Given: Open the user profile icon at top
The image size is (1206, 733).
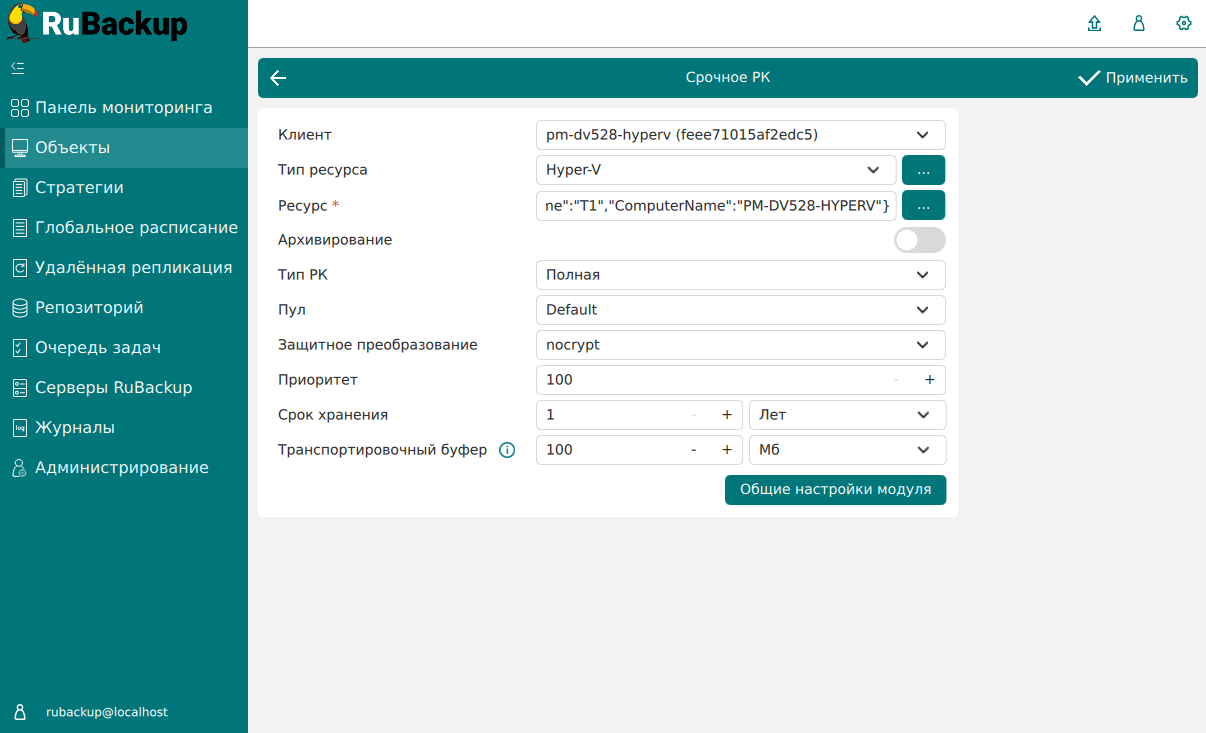Looking at the screenshot, I should point(1138,24).
